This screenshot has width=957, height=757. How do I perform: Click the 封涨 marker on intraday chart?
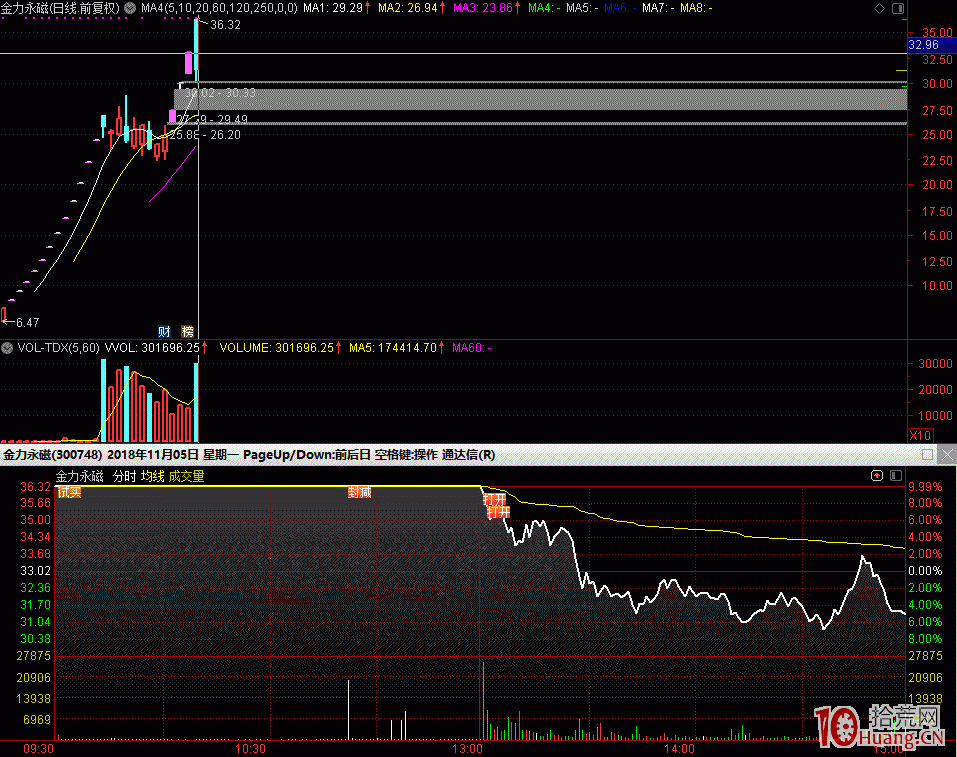coord(359,492)
